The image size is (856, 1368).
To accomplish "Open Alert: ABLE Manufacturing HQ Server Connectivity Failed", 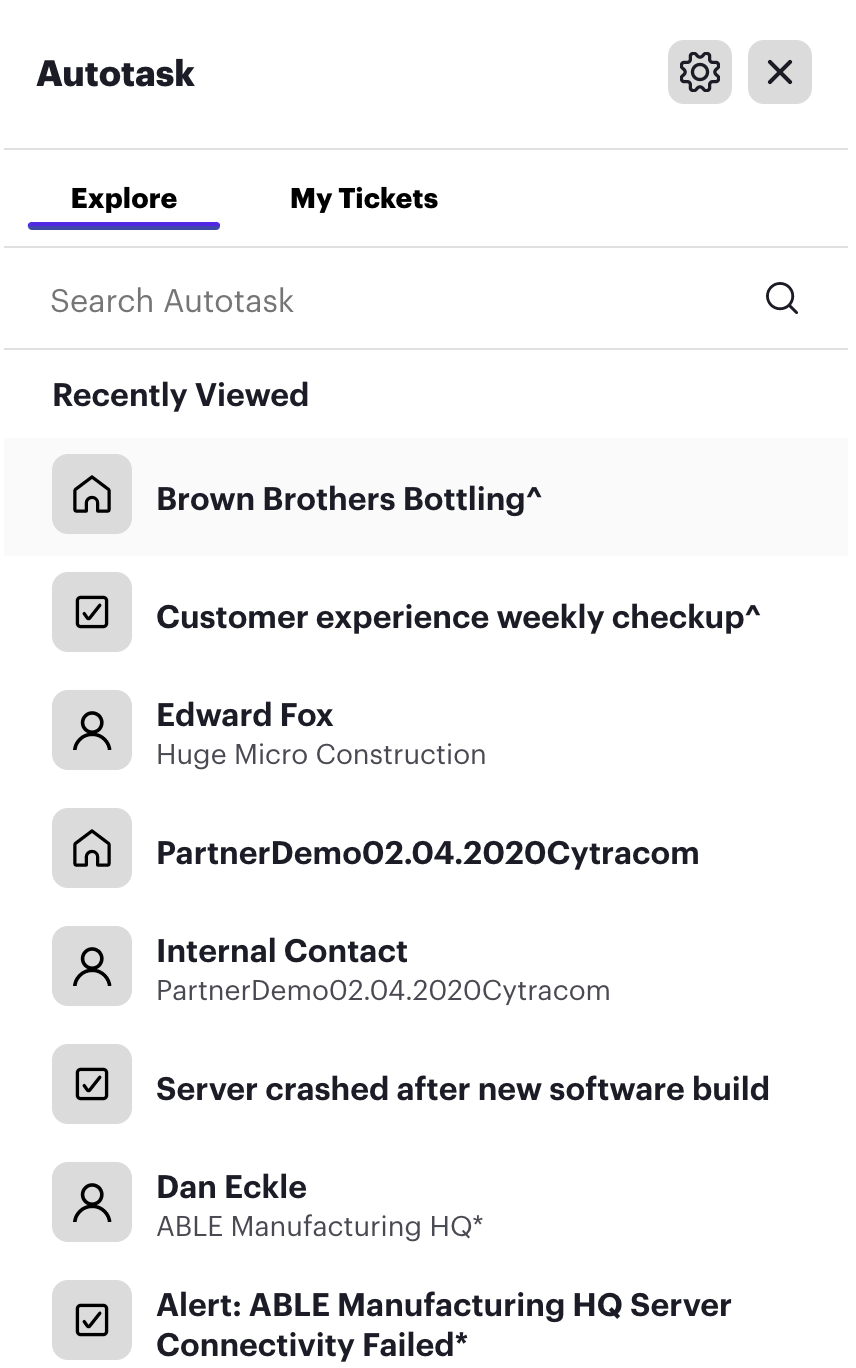I will click(x=444, y=1325).
